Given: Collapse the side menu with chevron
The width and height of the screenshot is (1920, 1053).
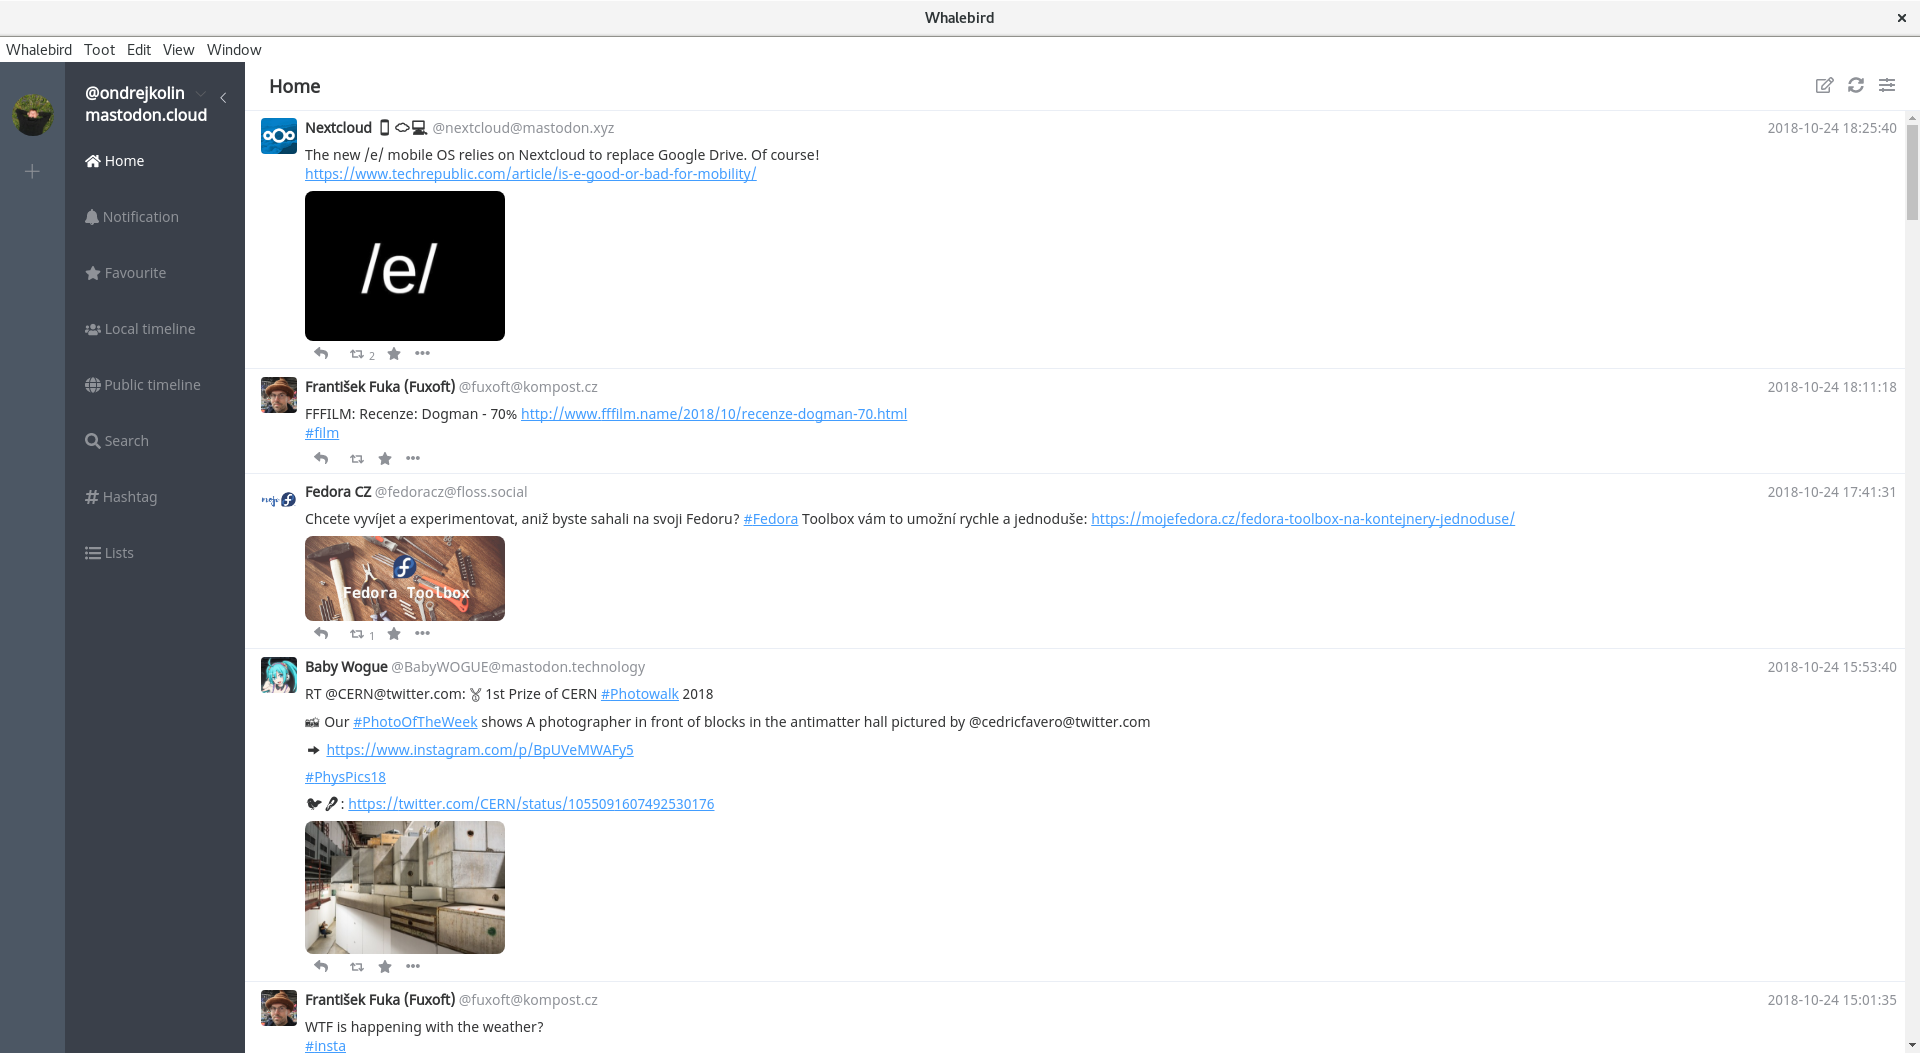Looking at the screenshot, I should click(x=223, y=98).
